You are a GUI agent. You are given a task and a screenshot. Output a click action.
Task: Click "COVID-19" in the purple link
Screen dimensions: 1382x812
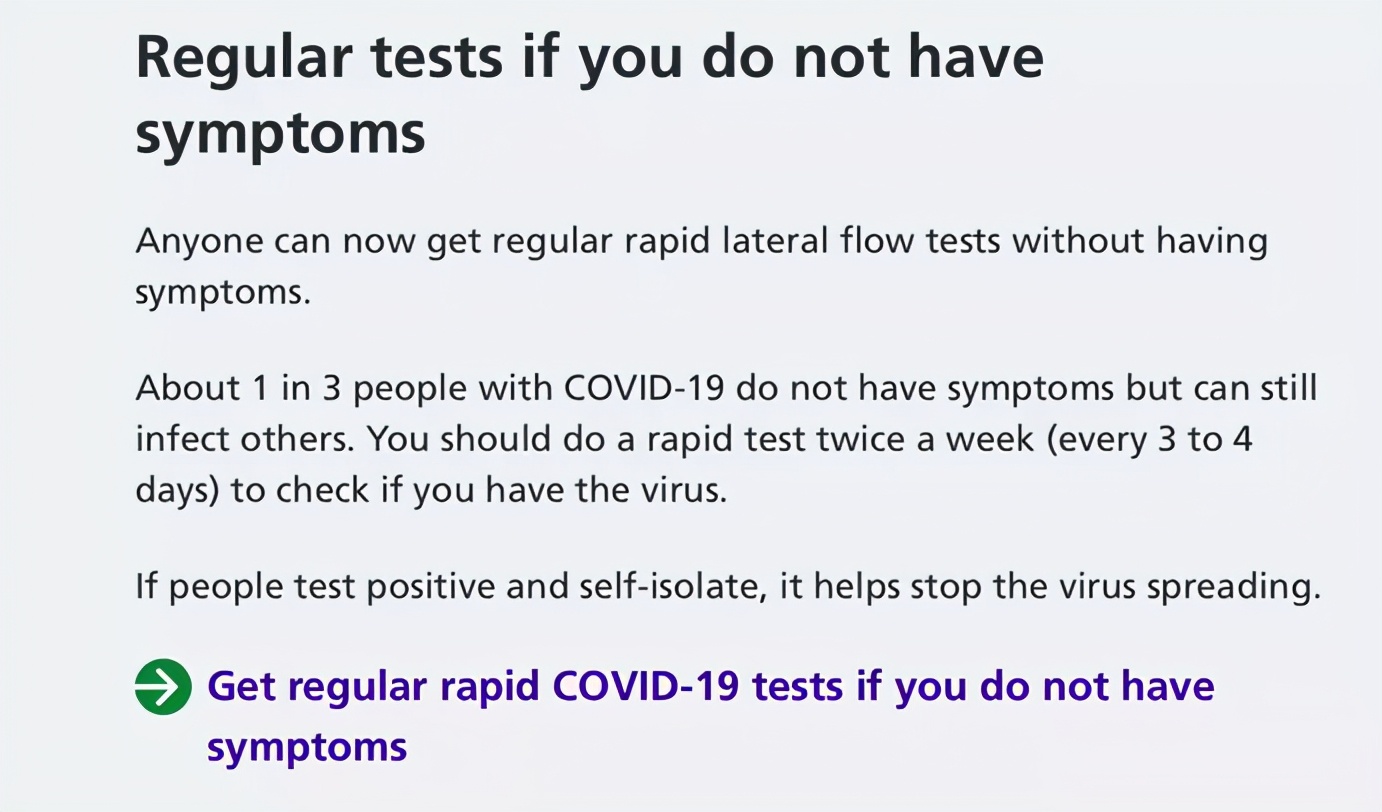pos(646,688)
